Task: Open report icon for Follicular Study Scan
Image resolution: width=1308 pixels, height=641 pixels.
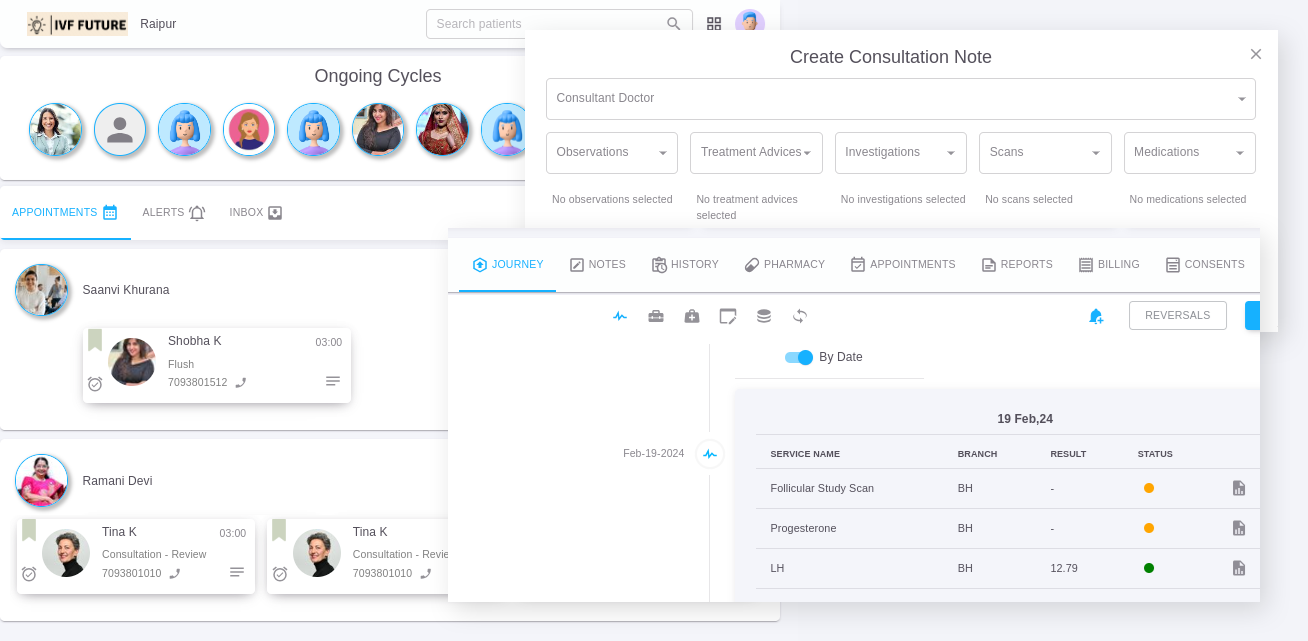Action: (1239, 488)
